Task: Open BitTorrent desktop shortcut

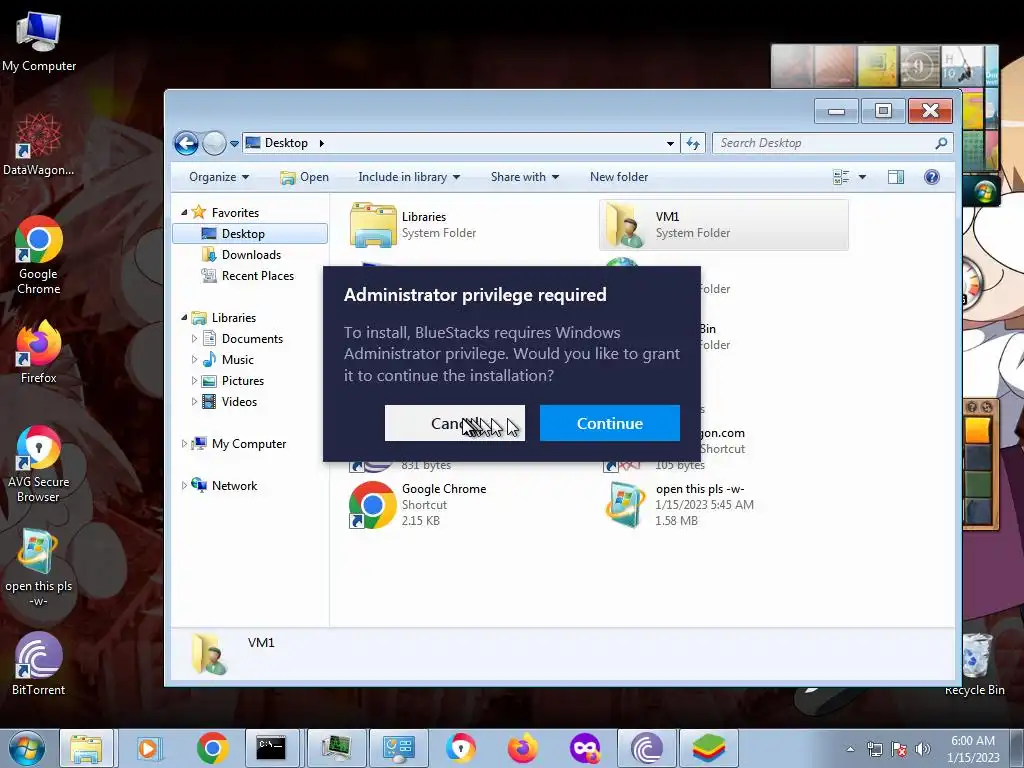Action: coord(39,664)
